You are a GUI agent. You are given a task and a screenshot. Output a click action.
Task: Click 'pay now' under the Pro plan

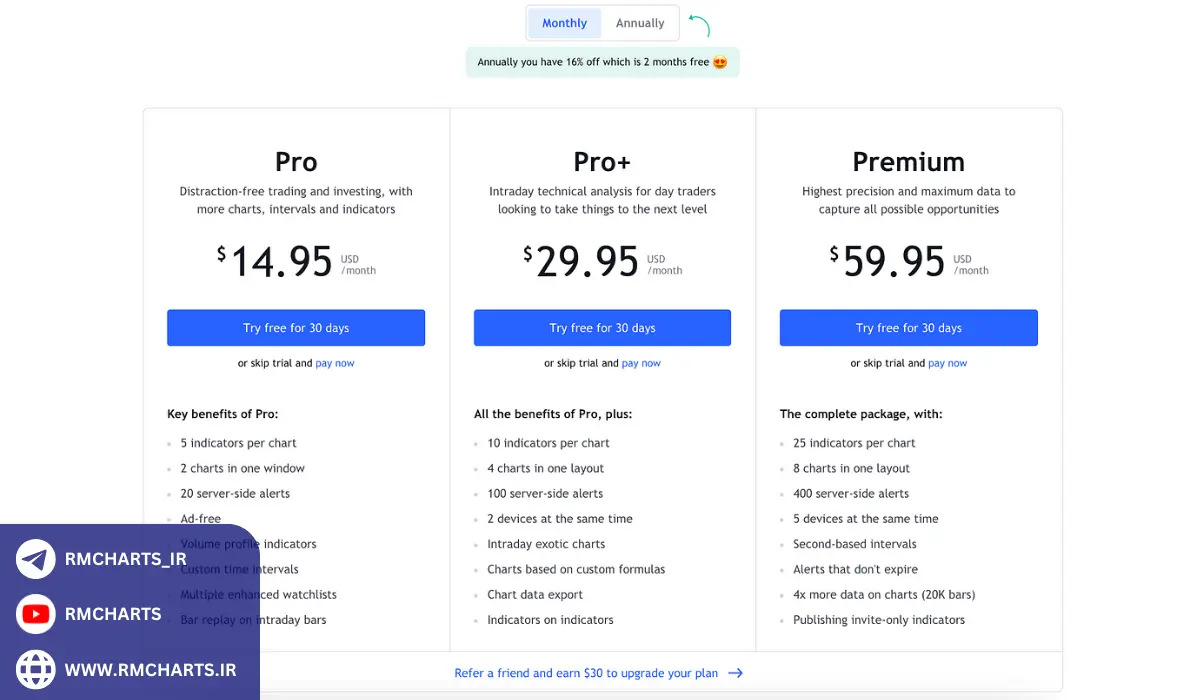335,363
